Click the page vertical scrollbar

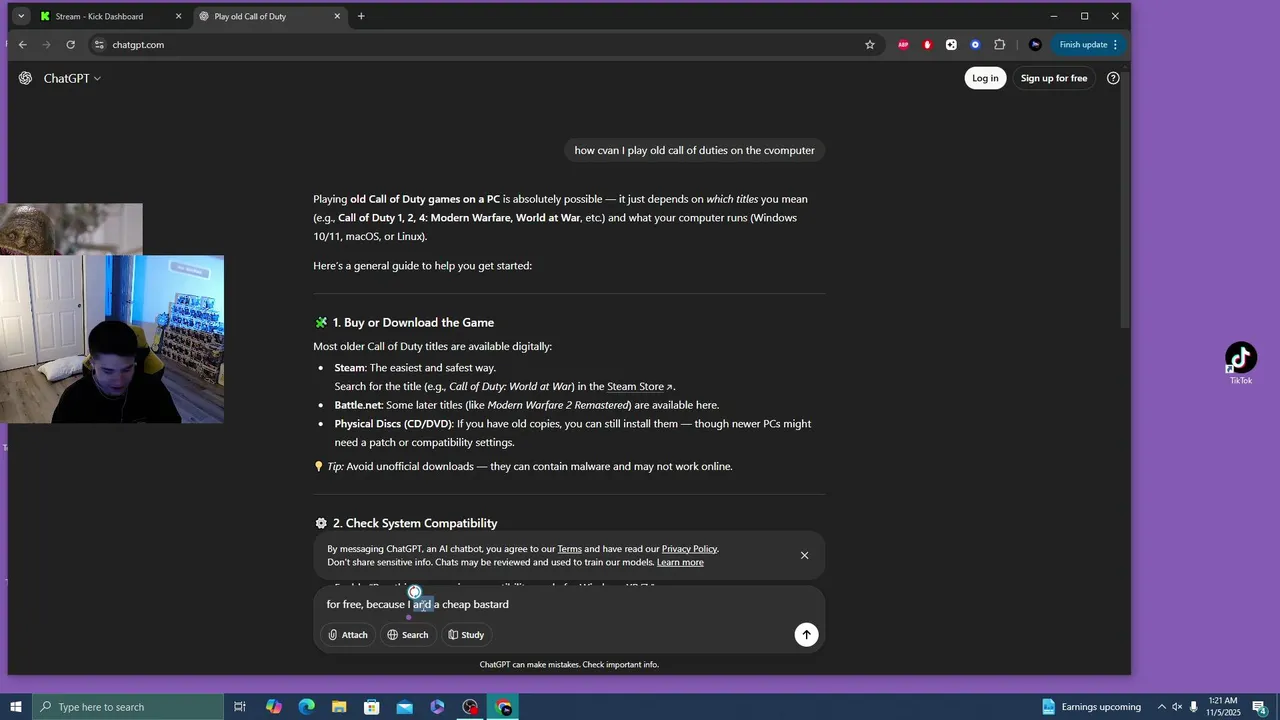(1125, 200)
